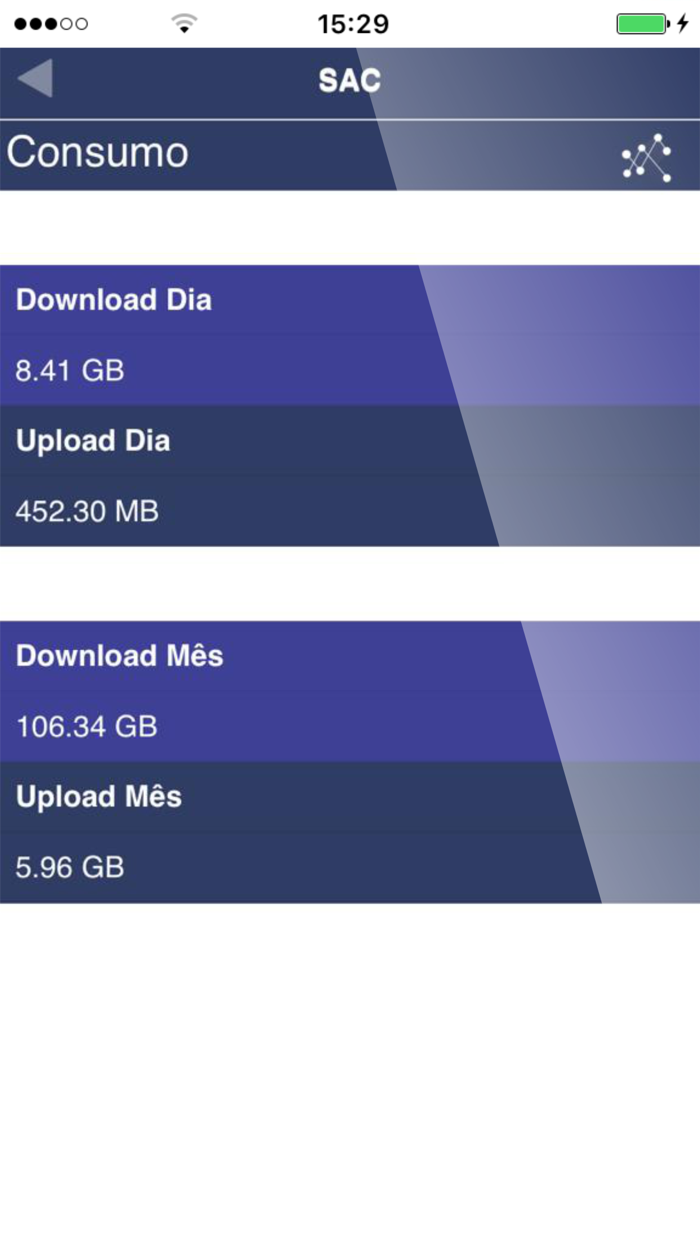Tap the Wi-Fi status icon

[184, 23]
